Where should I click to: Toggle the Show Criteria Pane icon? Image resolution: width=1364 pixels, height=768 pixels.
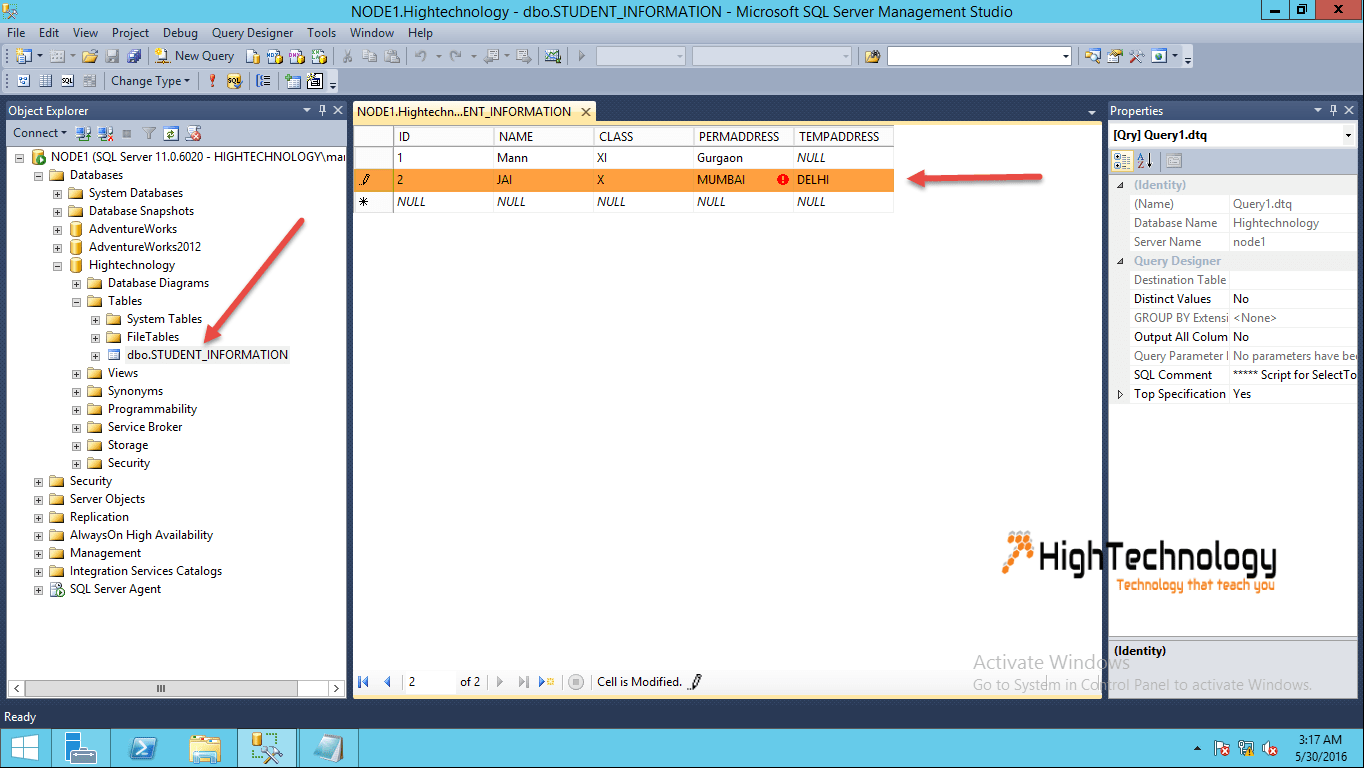(45, 81)
